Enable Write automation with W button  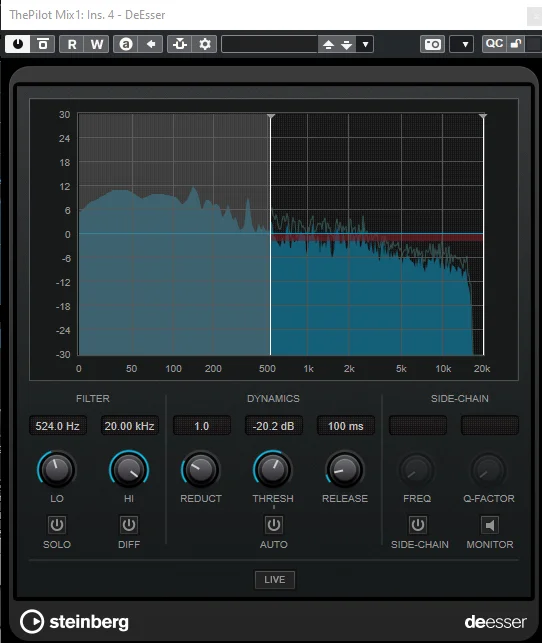click(x=97, y=44)
